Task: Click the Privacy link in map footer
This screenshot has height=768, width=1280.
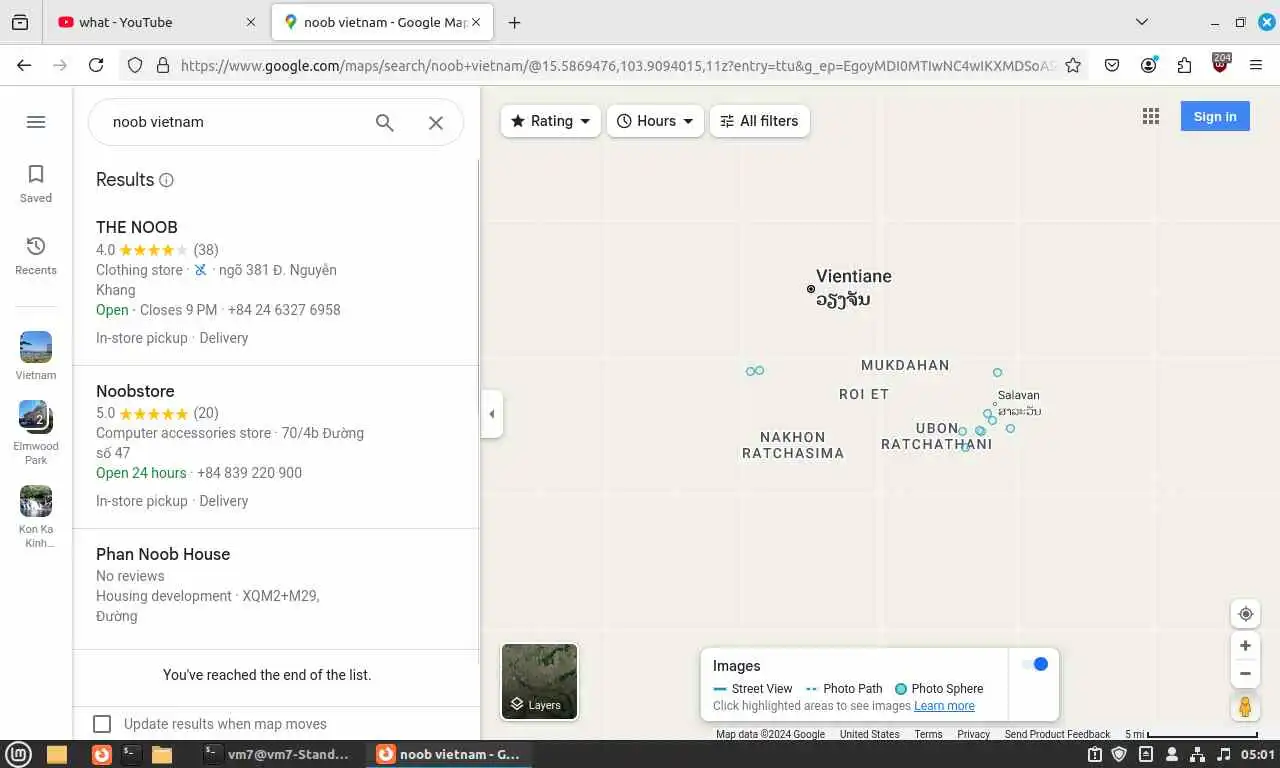Action: pyautogui.click(x=973, y=734)
